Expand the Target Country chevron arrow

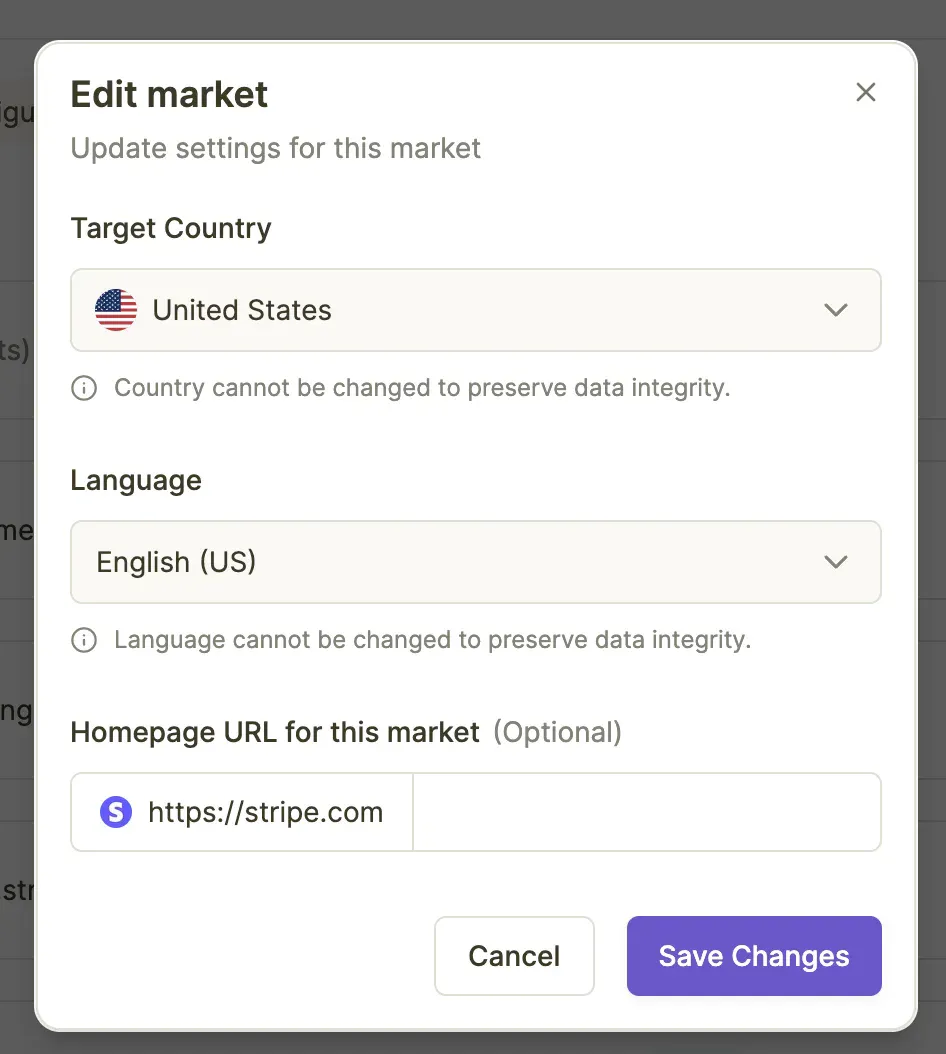(x=835, y=310)
